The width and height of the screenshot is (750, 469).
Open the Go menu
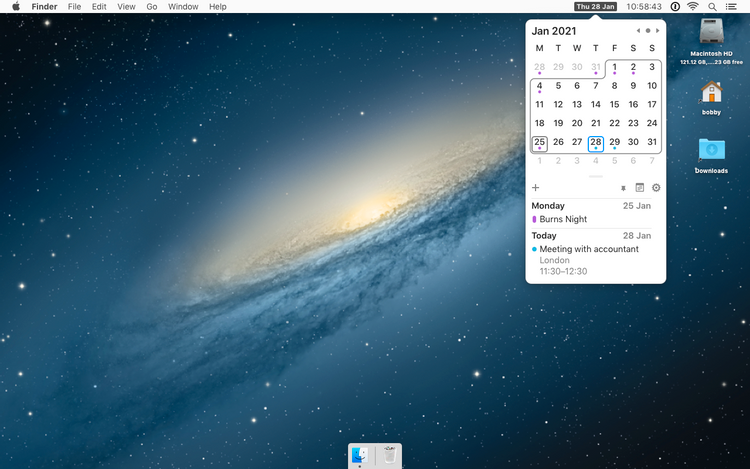tap(152, 7)
